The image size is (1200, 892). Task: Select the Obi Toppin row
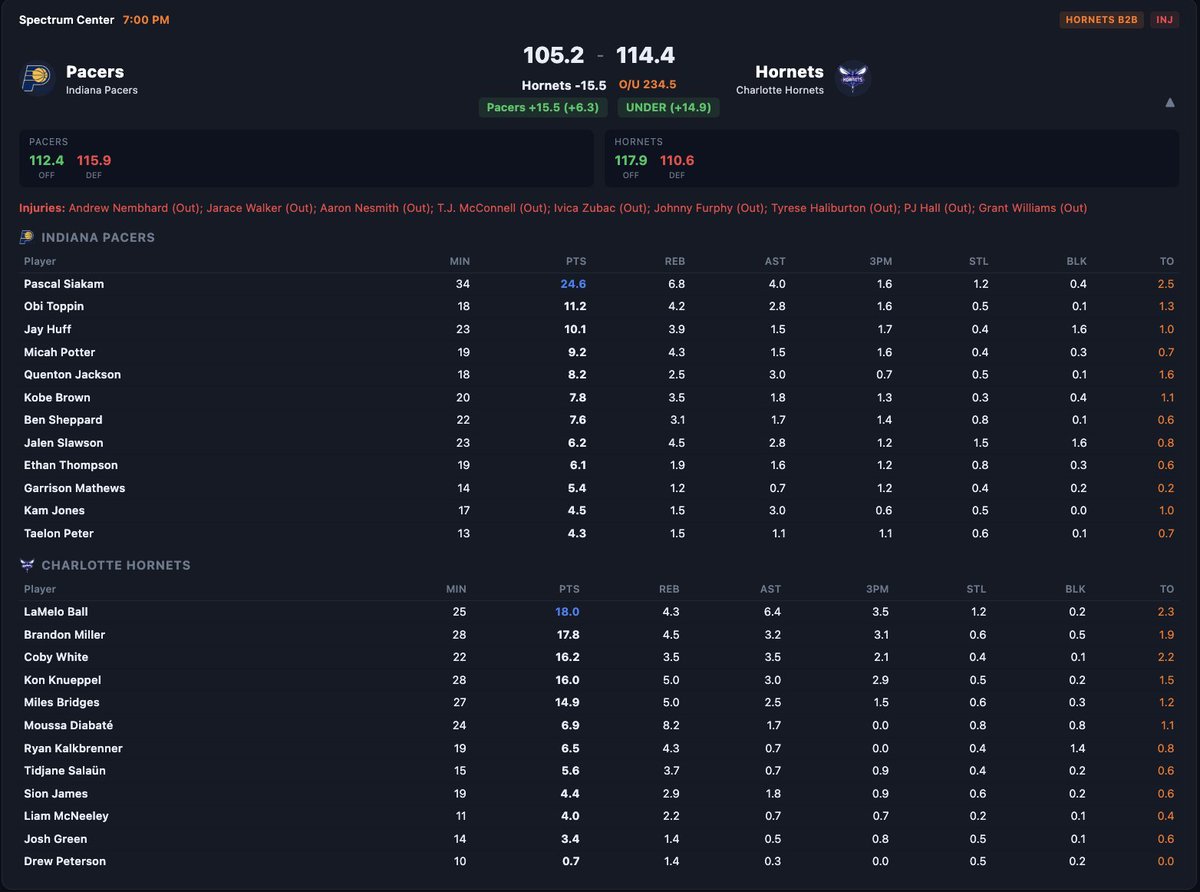(599, 307)
